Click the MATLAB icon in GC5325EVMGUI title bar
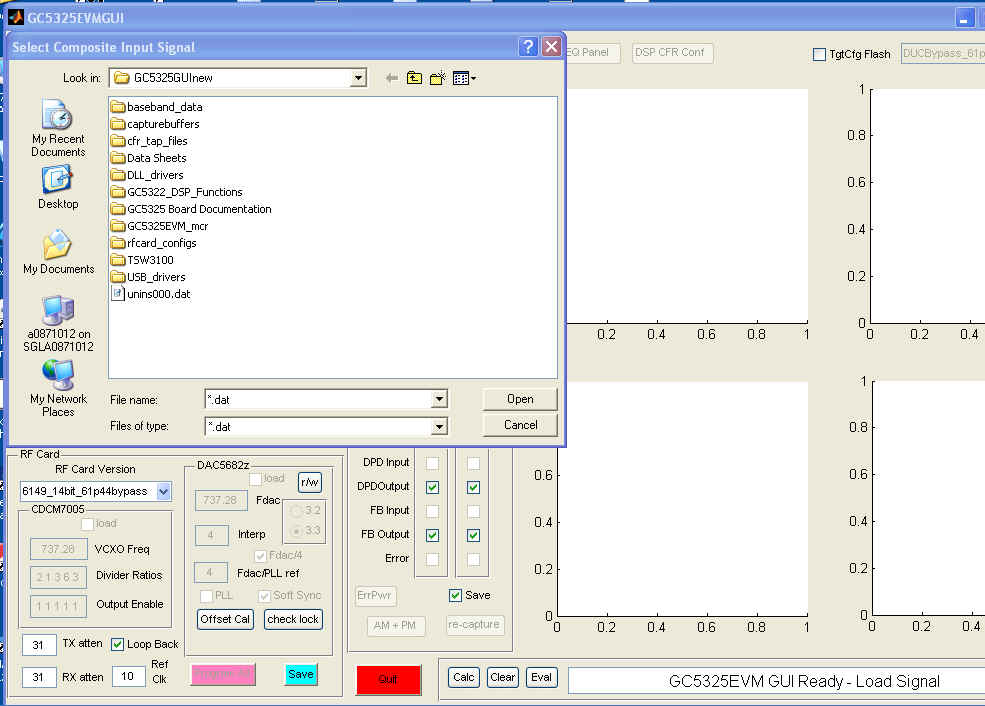The height and width of the screenshot is (706, 985). 15,17
